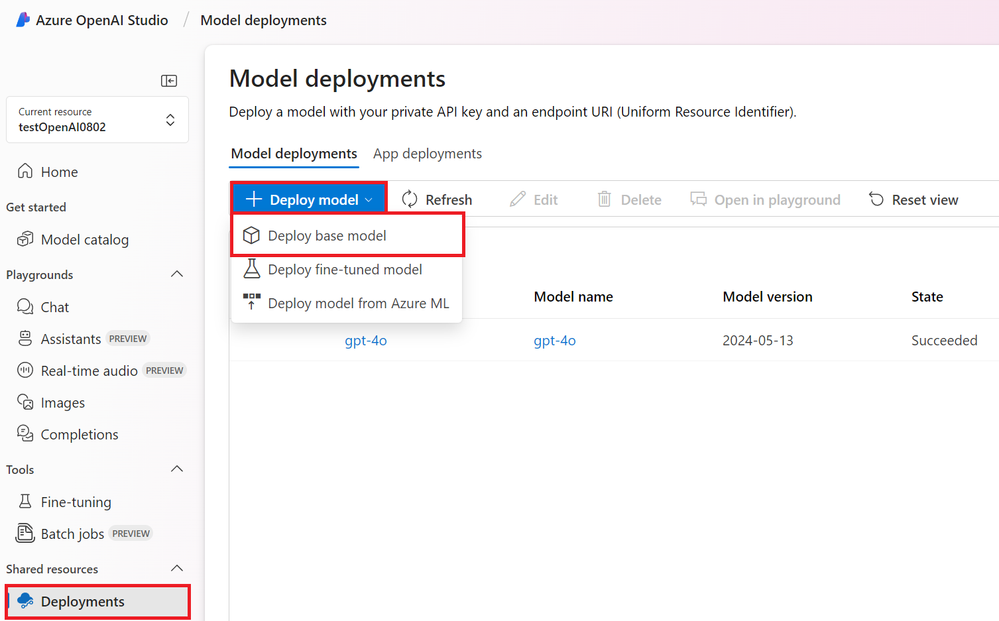Collapse the Tools section

click(x=177, y=469)
